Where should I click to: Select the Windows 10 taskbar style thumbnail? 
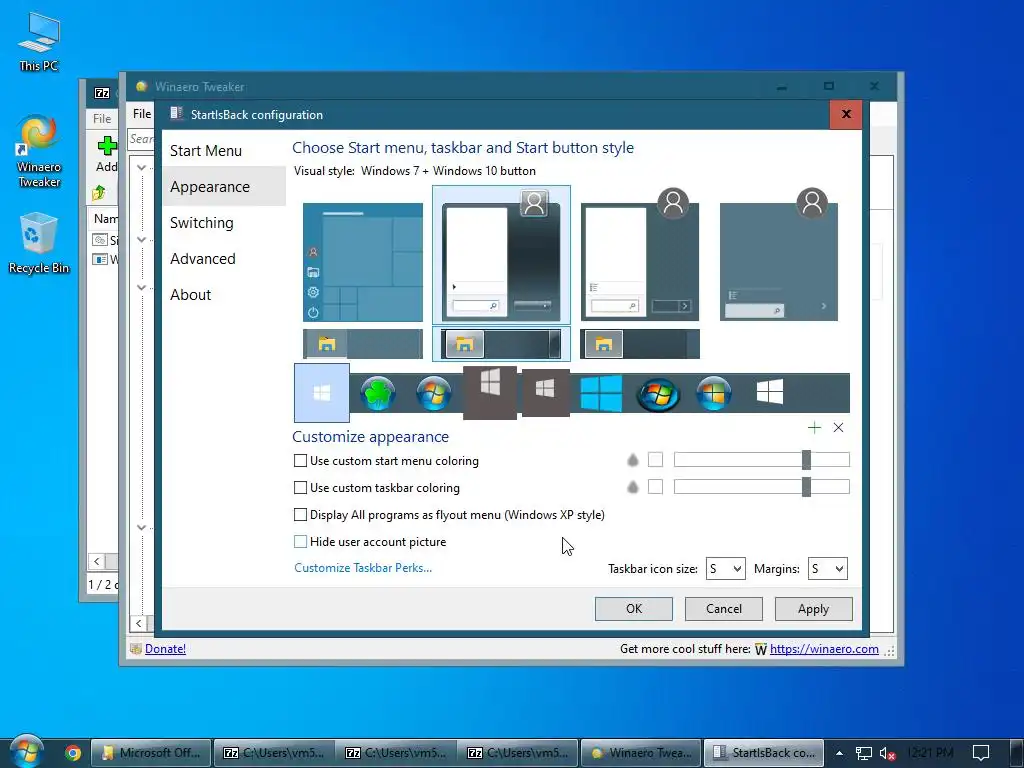point(362,344)
